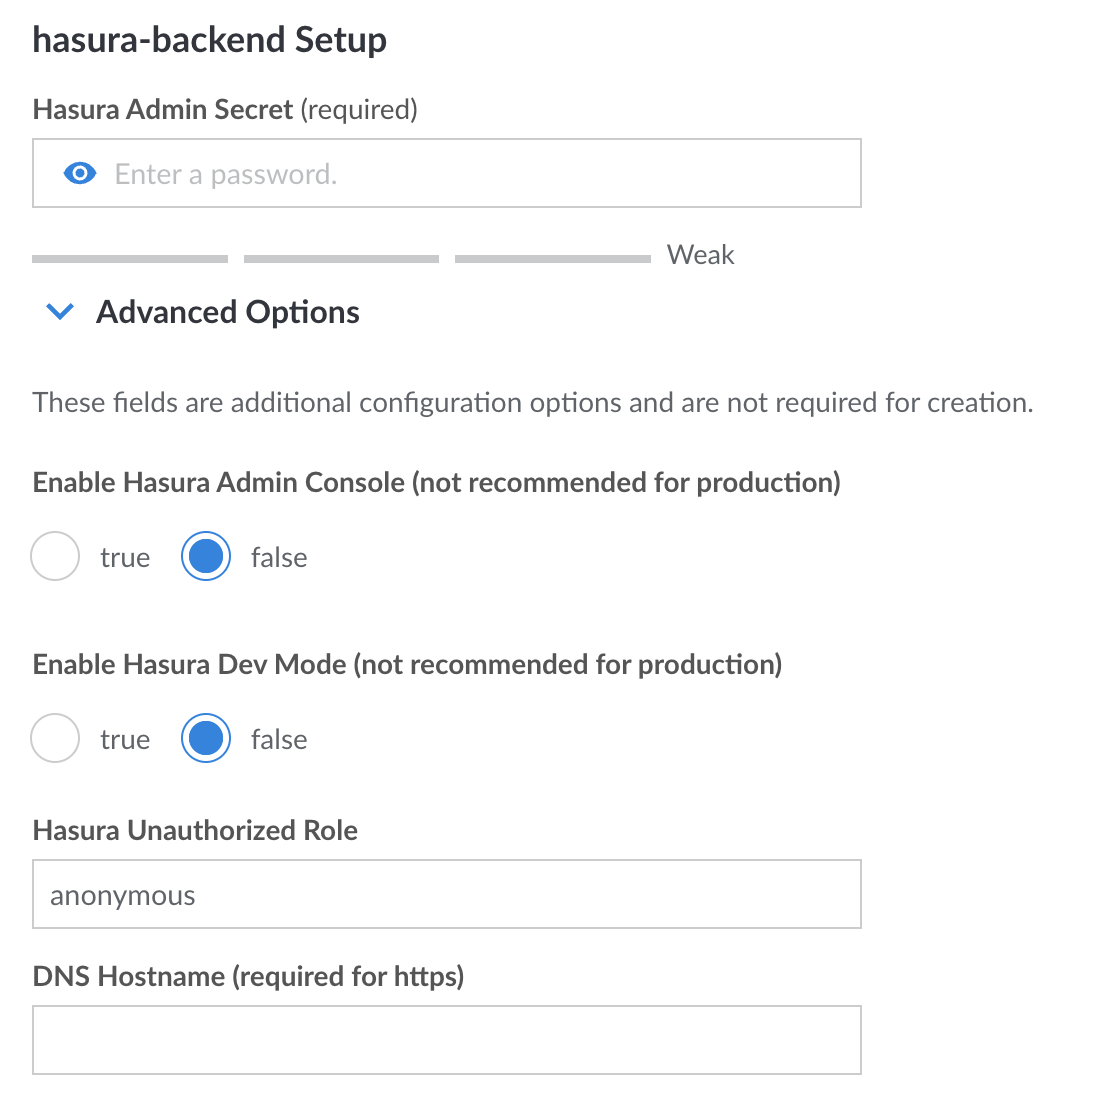The width and height of the screenshot is (1098, 1116).
Task: Click the Weak password strength label
Action: point(700,255)
